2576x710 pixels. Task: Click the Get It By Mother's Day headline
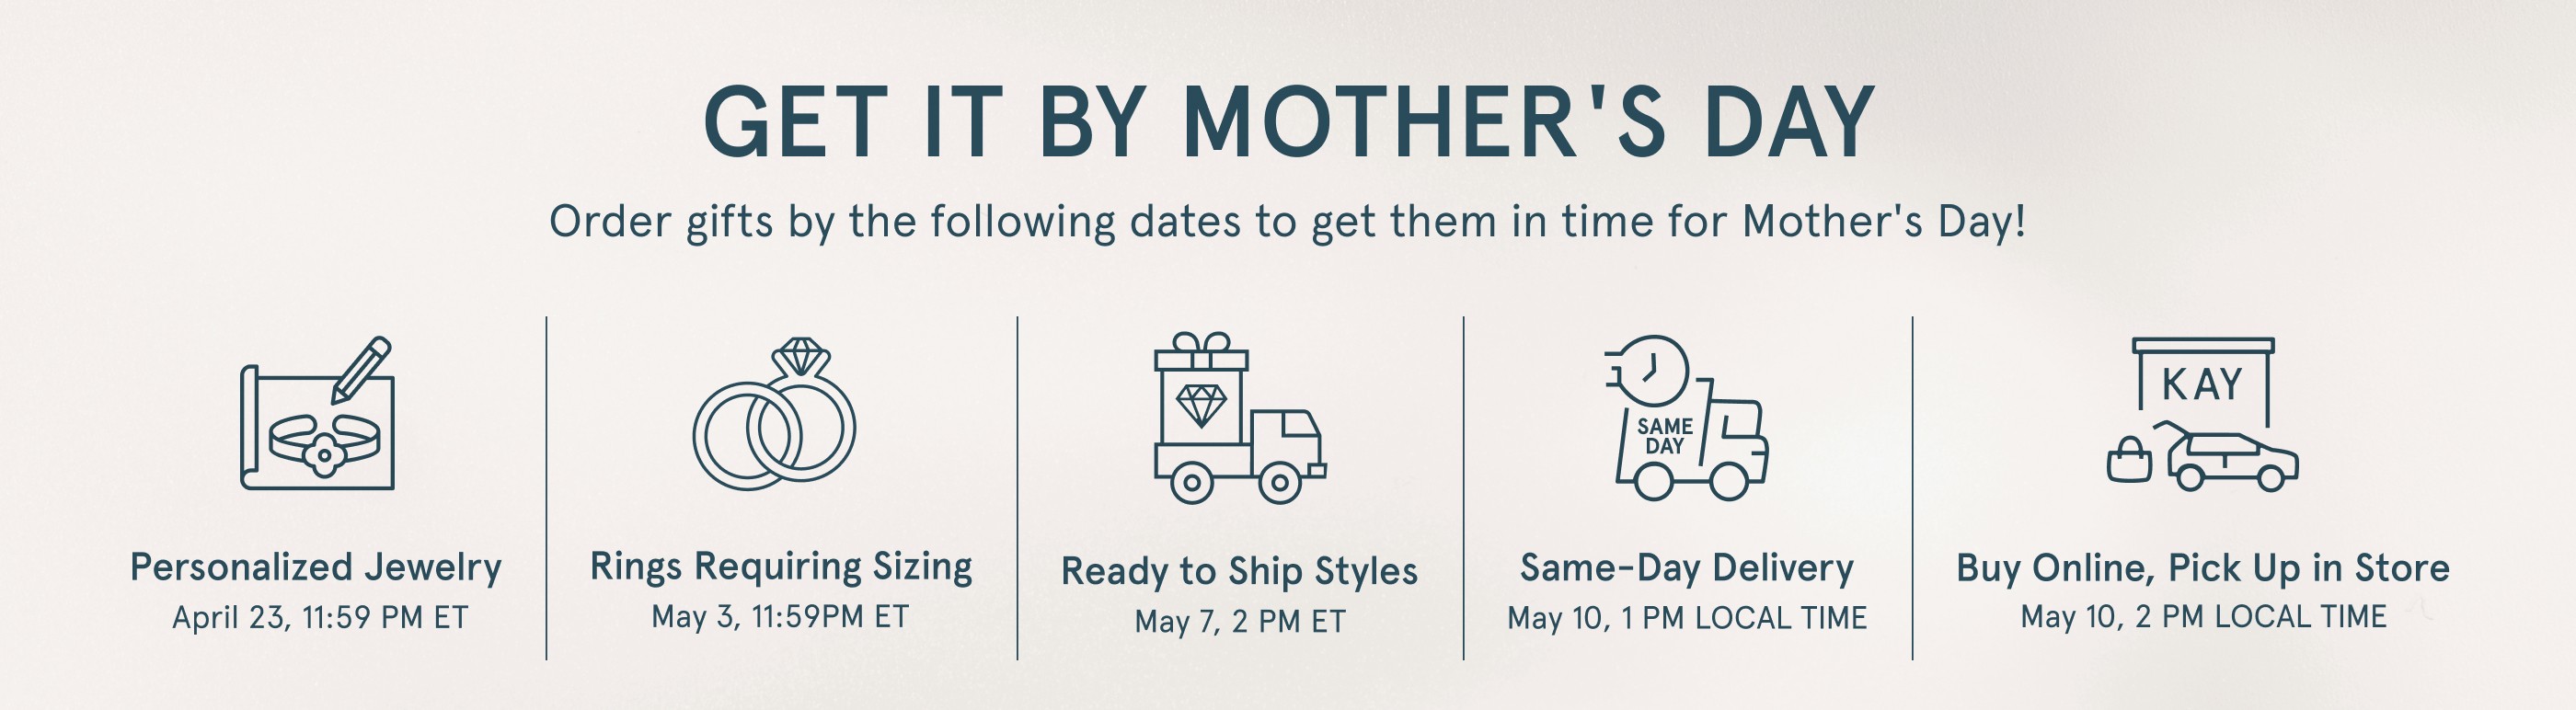1288,124
